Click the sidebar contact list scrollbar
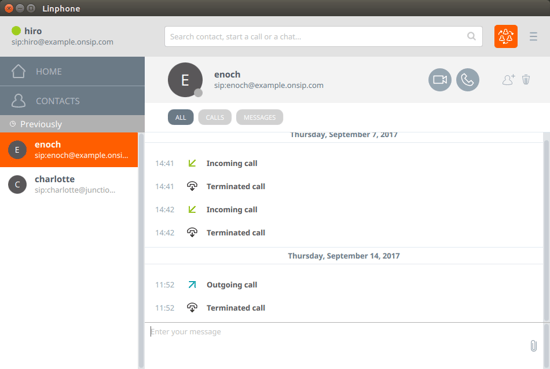Viewport: 550px width, 369px height. click(x=141, y=251)
